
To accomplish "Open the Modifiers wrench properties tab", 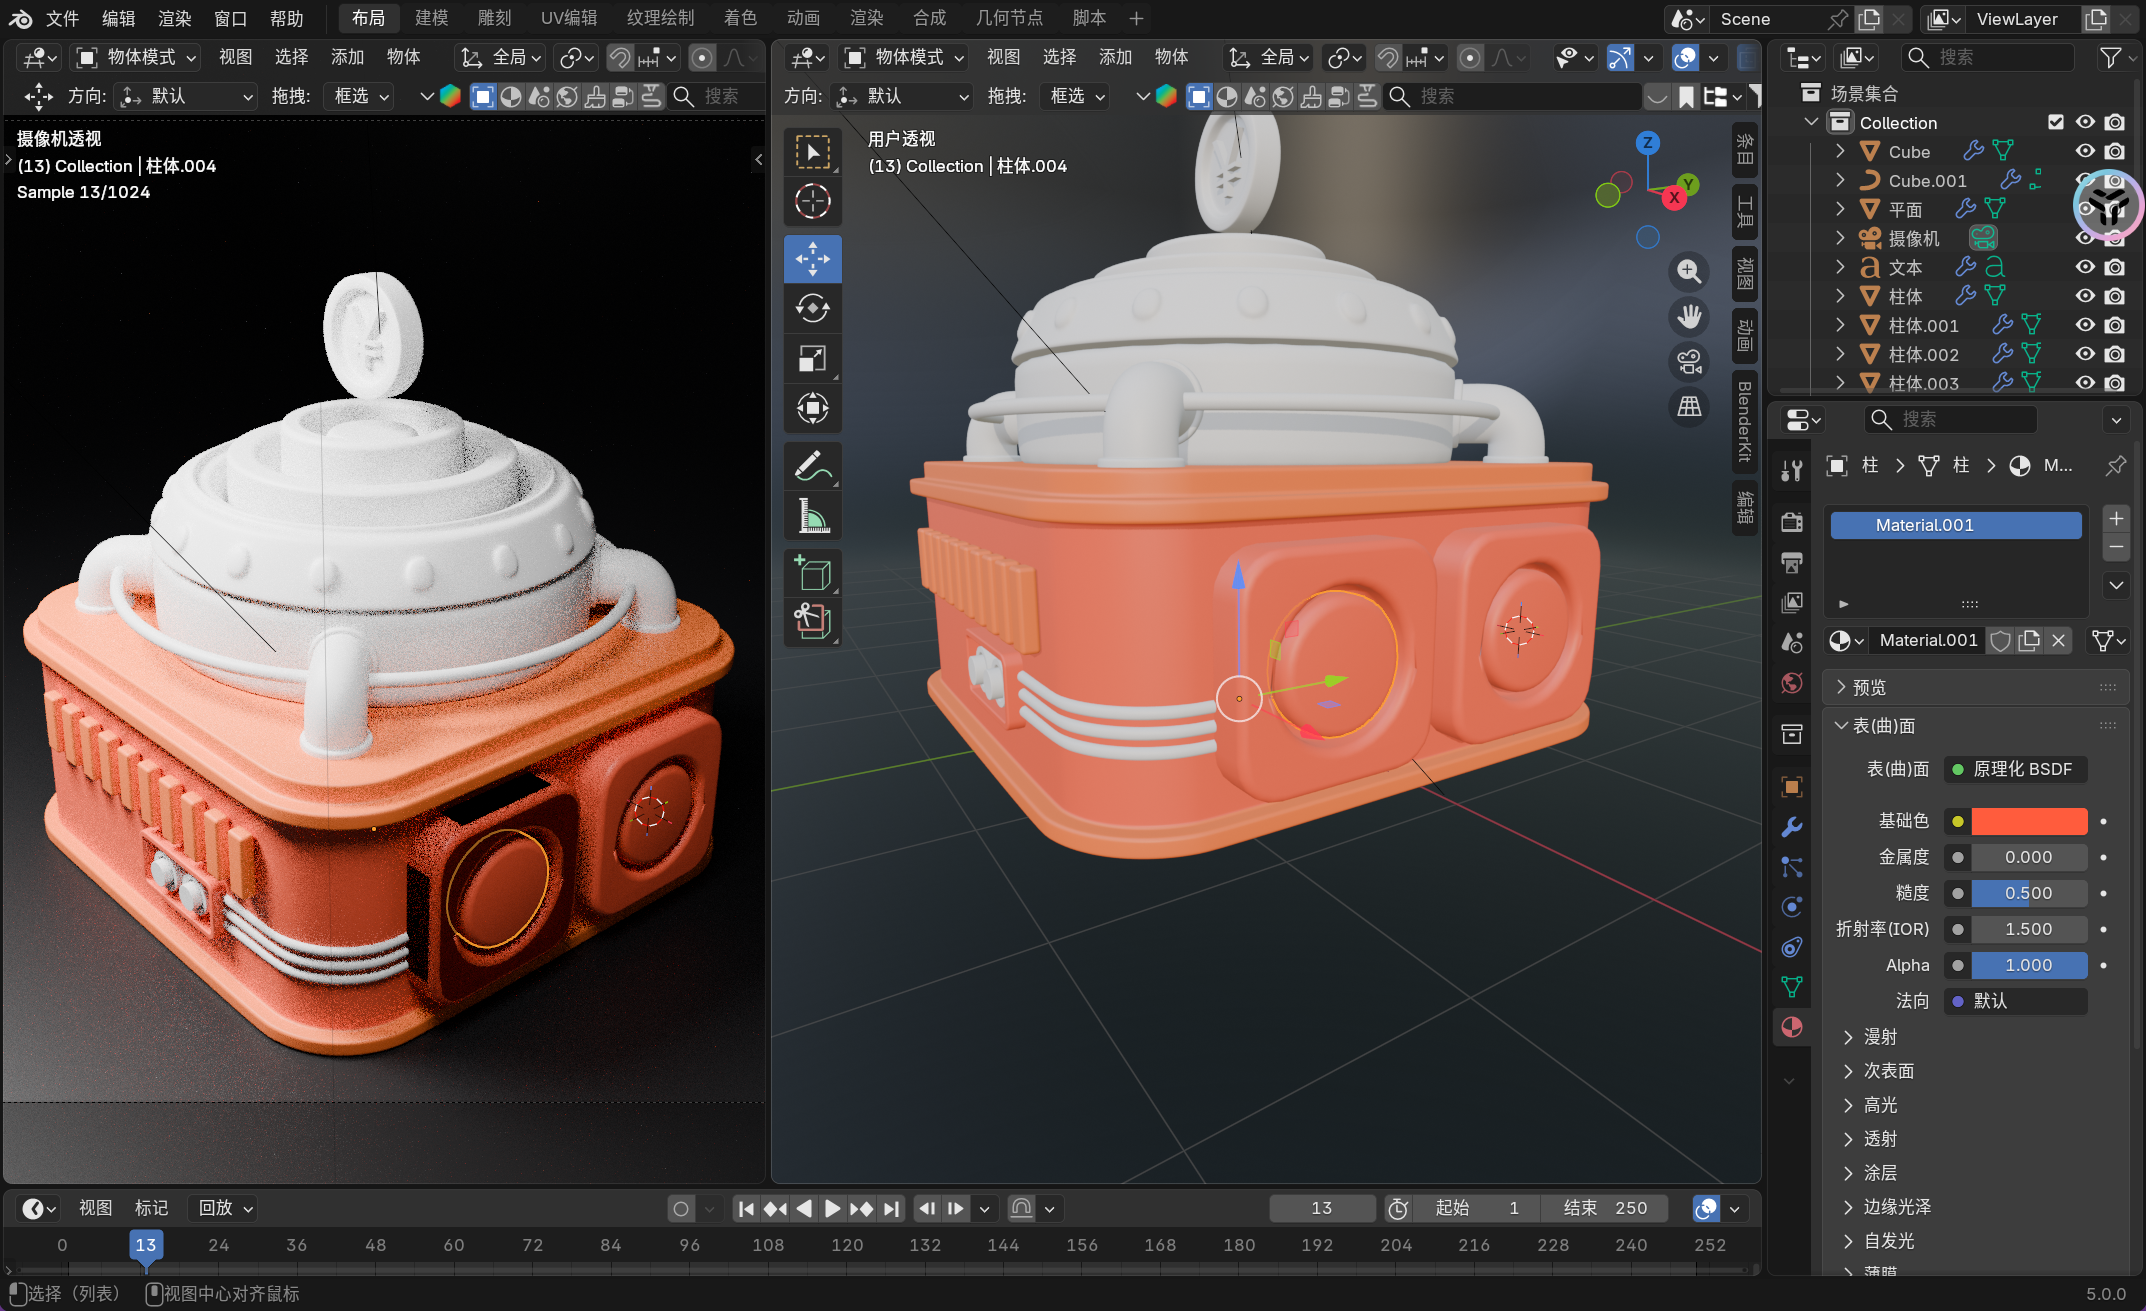I will pos(1791,827).
